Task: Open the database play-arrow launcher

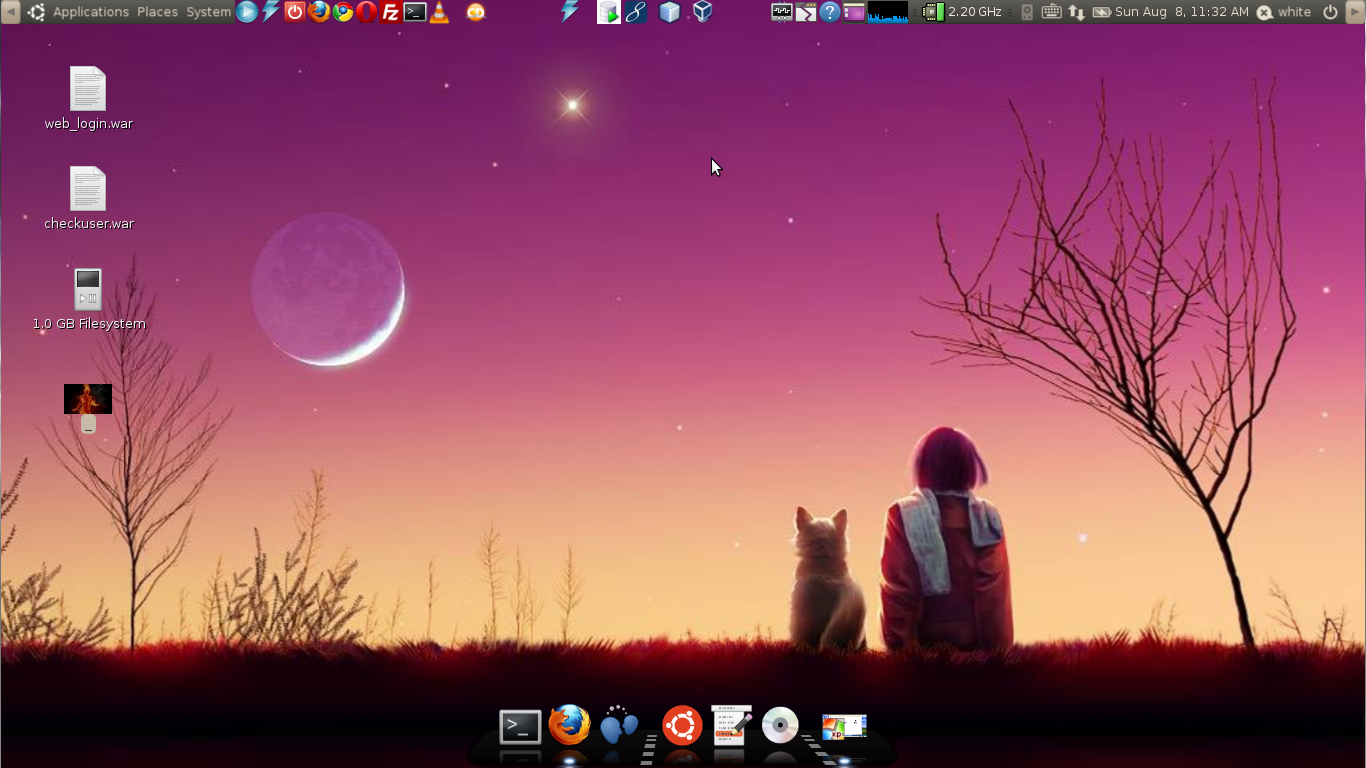Action: point(608,12)
